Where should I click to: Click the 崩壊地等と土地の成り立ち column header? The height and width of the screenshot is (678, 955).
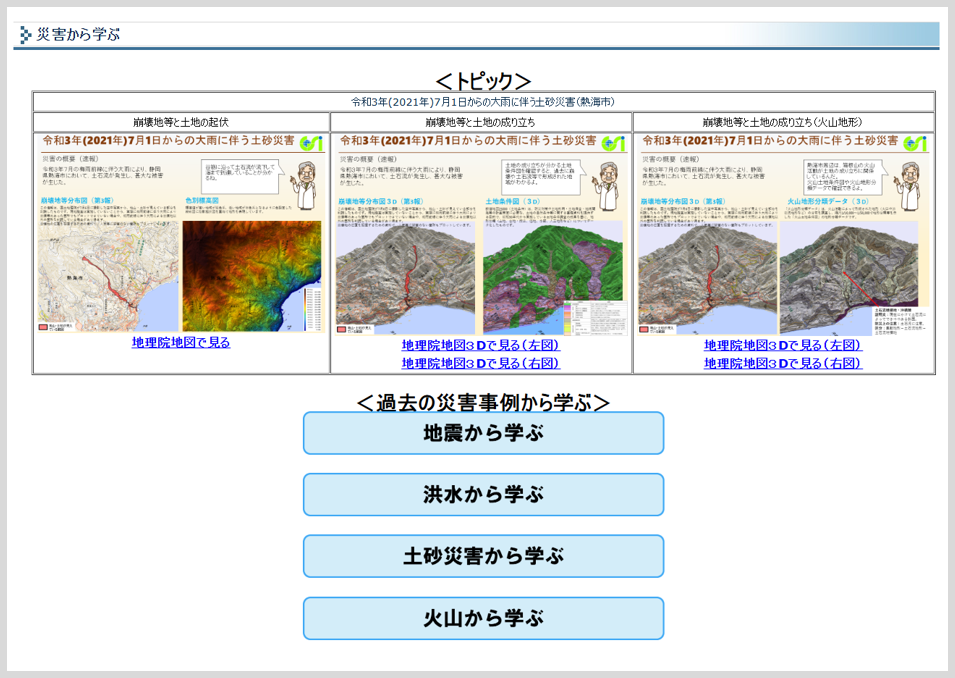tap(481, 122)
